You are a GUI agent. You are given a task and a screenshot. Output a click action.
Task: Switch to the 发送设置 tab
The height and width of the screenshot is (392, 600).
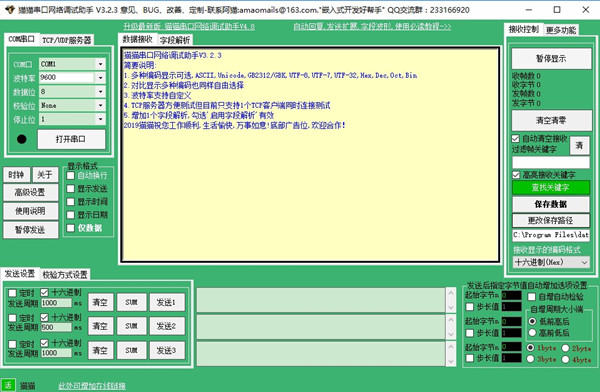pos(20,273)
